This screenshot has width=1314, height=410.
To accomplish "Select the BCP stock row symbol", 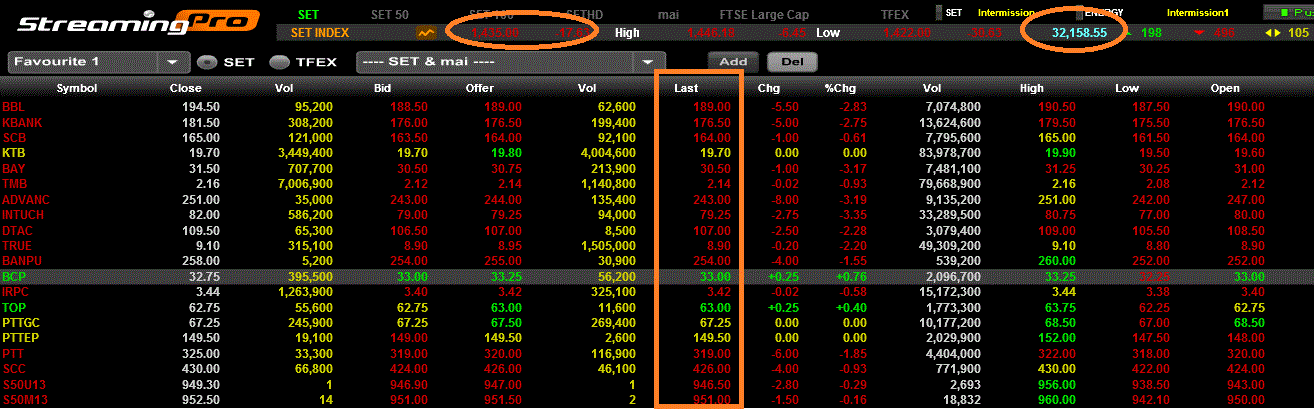I will click(14, 276).
